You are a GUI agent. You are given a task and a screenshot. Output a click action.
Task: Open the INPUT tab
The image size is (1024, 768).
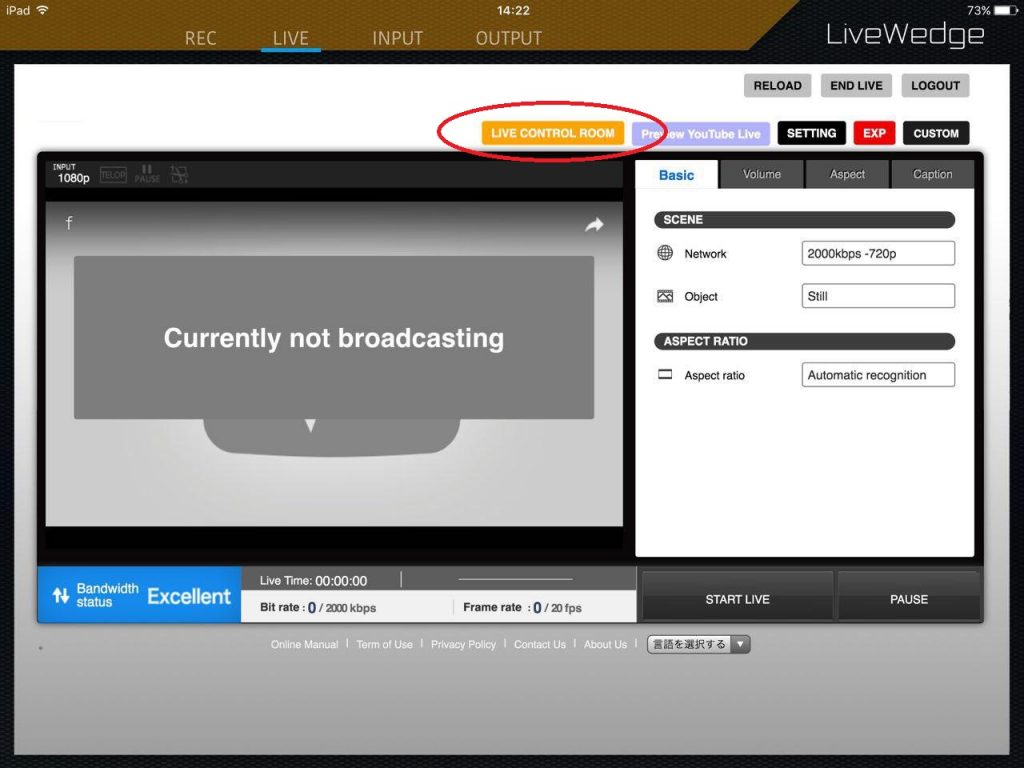click(397, 39)
